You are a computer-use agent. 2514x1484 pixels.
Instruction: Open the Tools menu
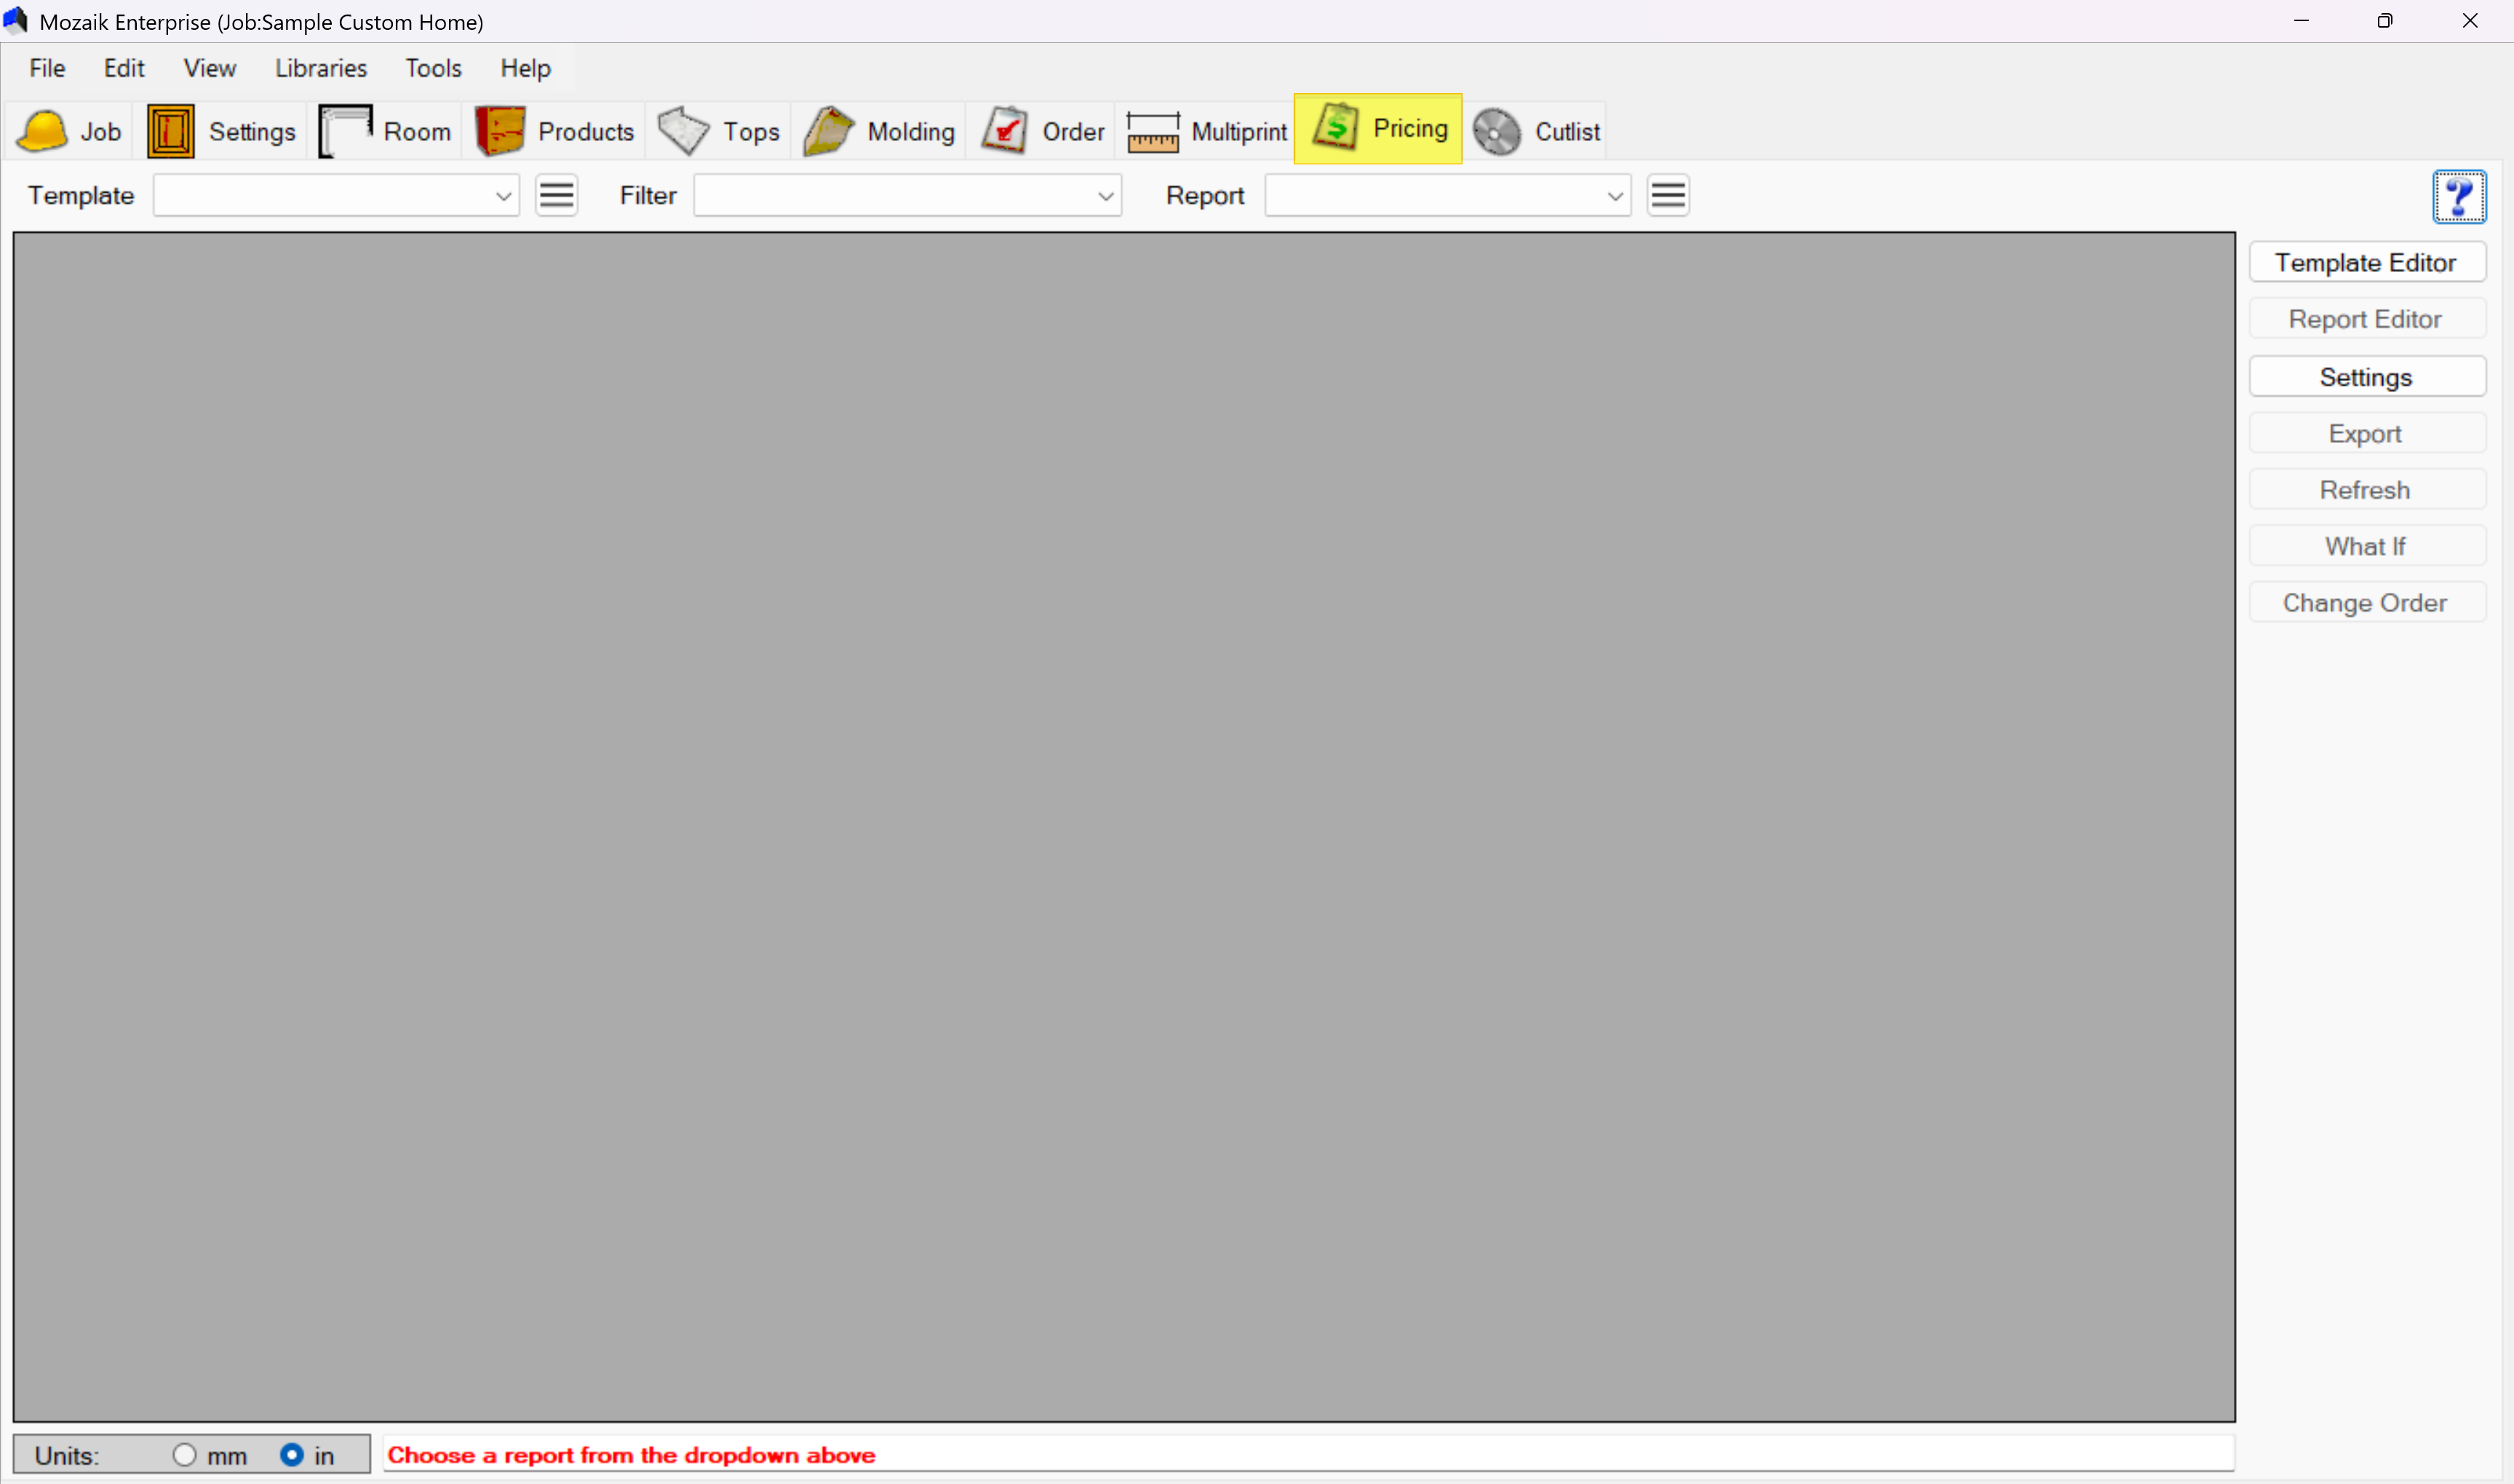pyautogui.click(x=433, y=68)
